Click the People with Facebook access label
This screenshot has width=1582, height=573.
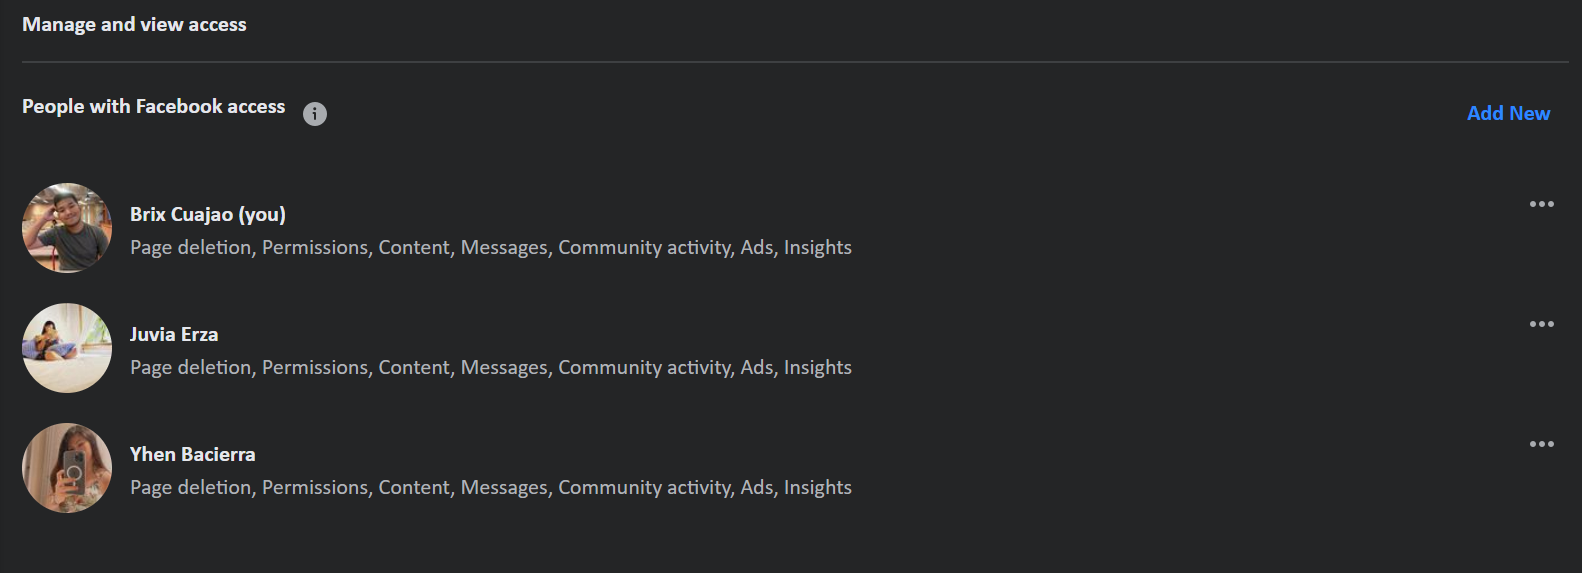point(154,106)
